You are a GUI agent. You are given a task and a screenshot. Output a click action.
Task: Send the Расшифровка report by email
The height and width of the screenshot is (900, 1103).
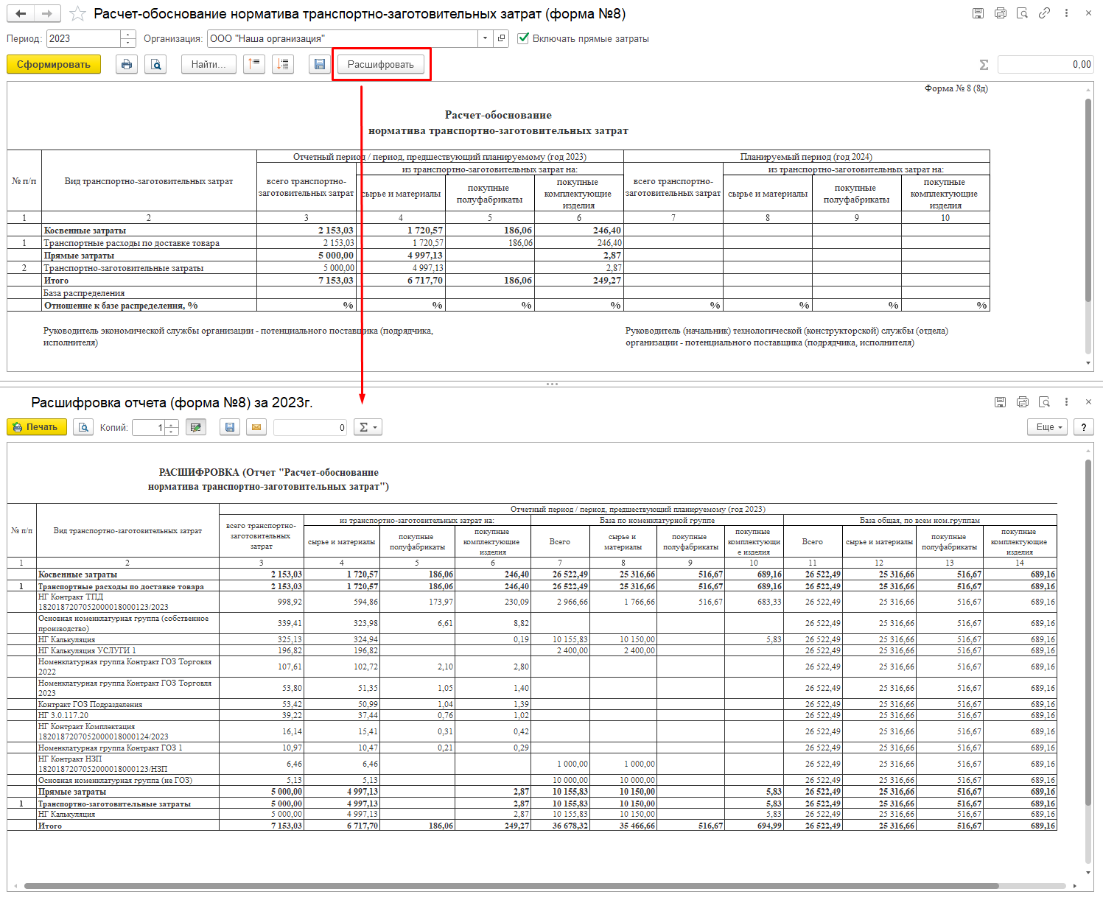[x=256, y=427]
